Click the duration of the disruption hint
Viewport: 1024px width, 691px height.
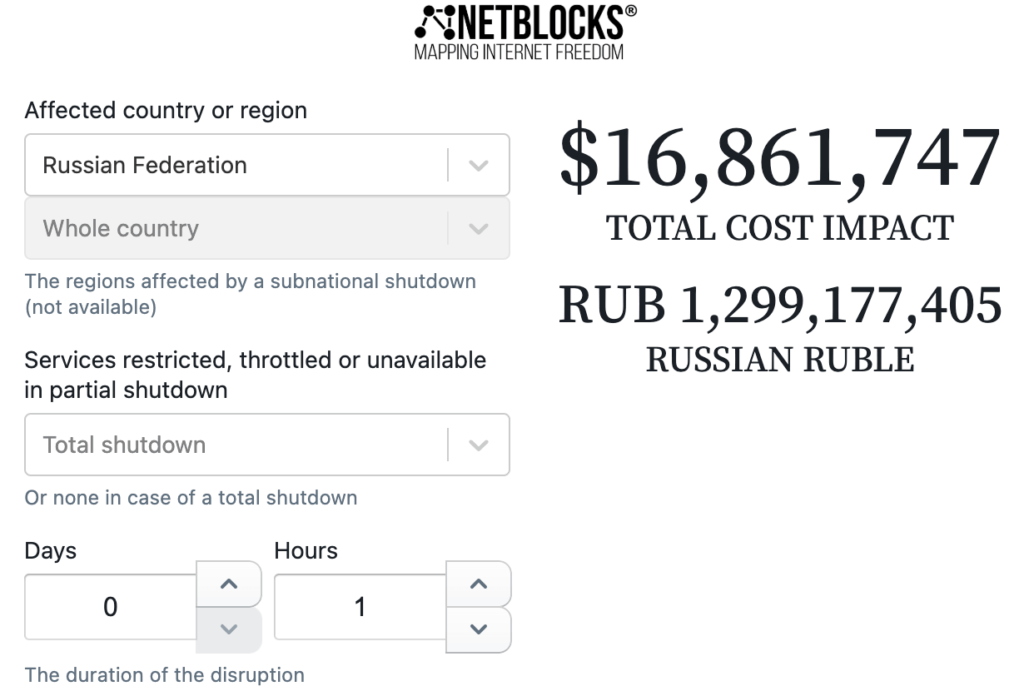165,675
